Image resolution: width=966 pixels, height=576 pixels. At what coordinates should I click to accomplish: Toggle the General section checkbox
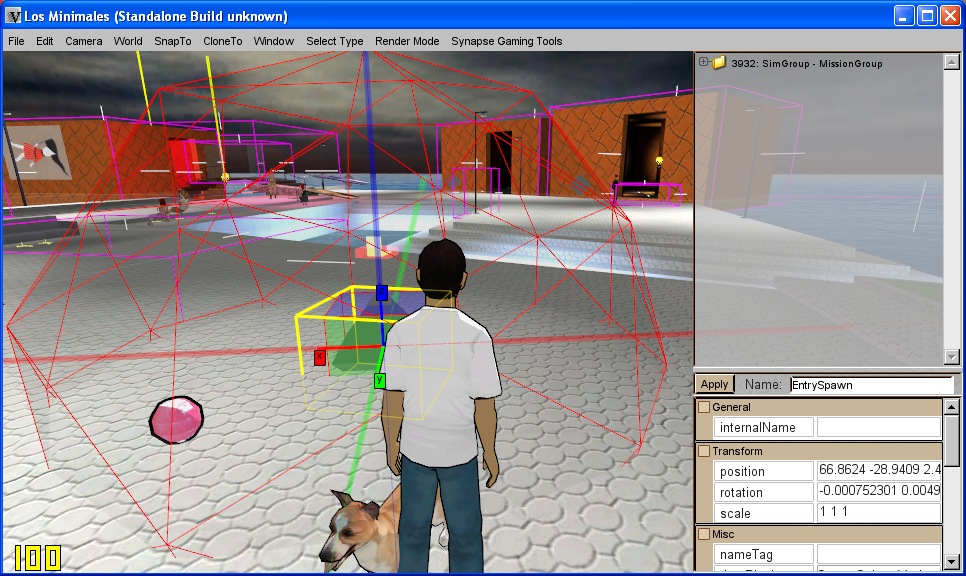(704, 407)
